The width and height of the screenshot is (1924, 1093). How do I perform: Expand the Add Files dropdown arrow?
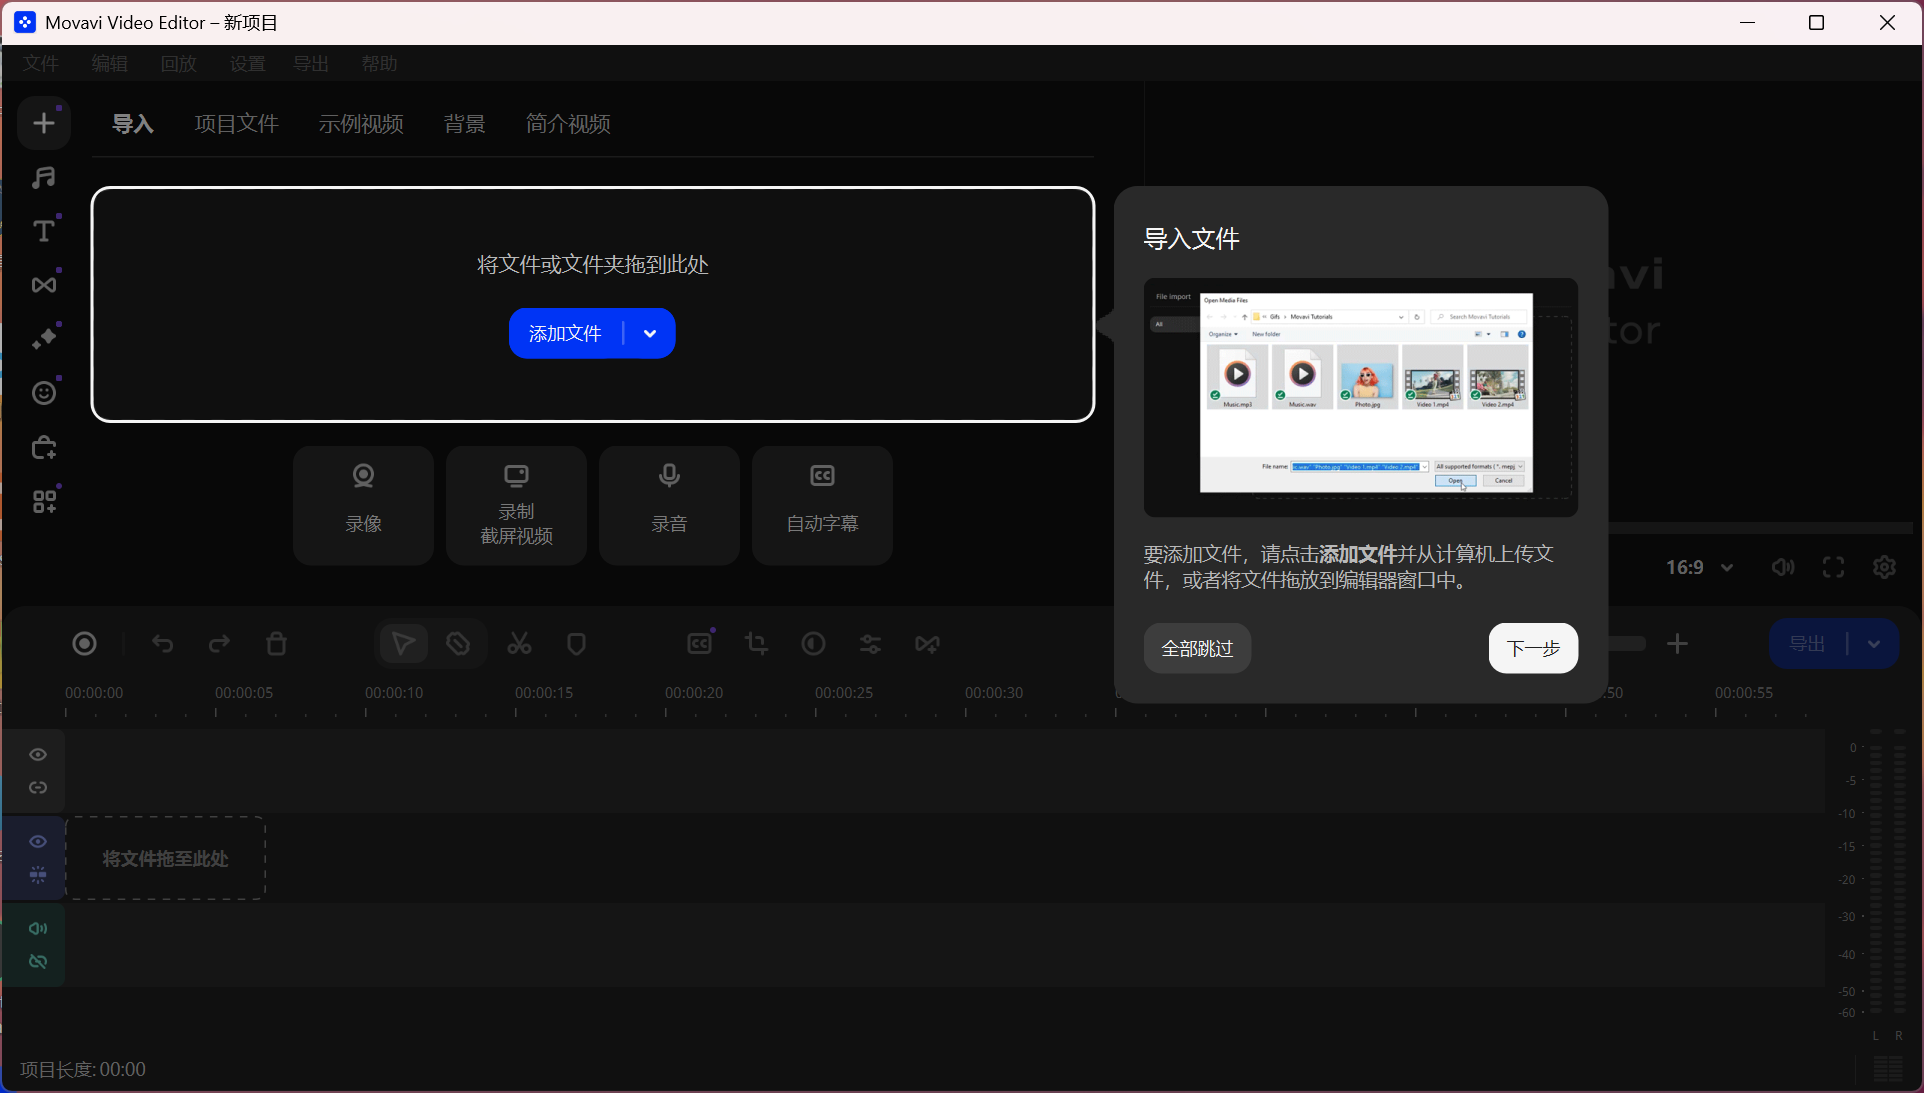(x=650, y=334)
